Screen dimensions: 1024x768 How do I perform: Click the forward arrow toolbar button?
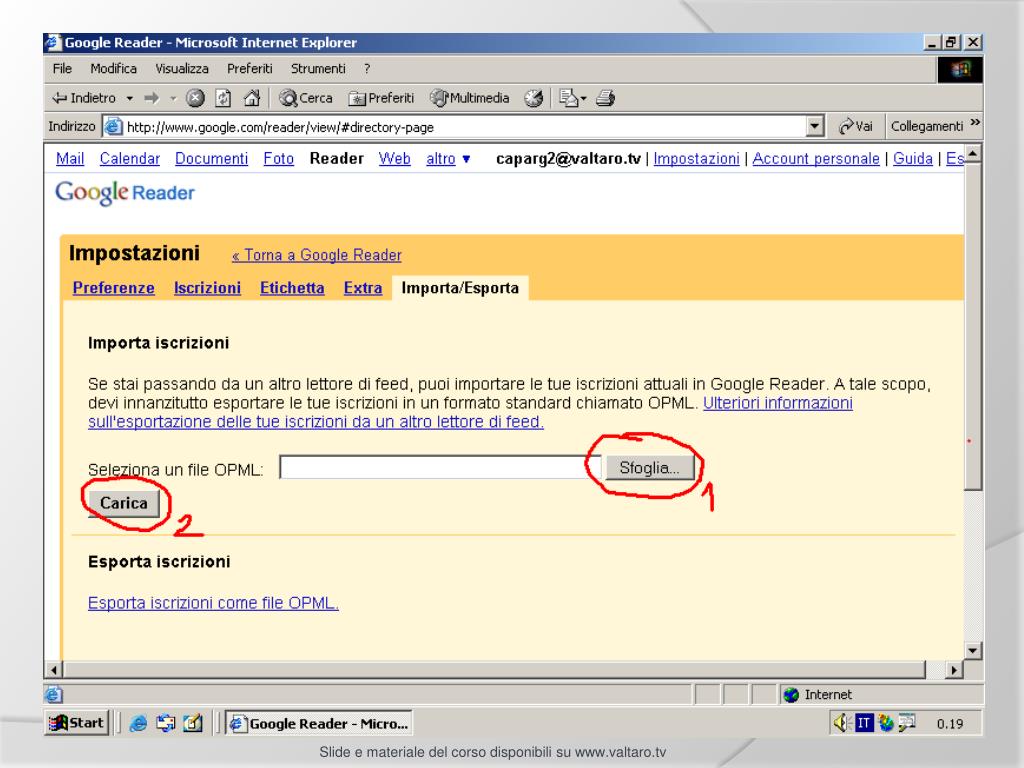click(x=152, y=98)
